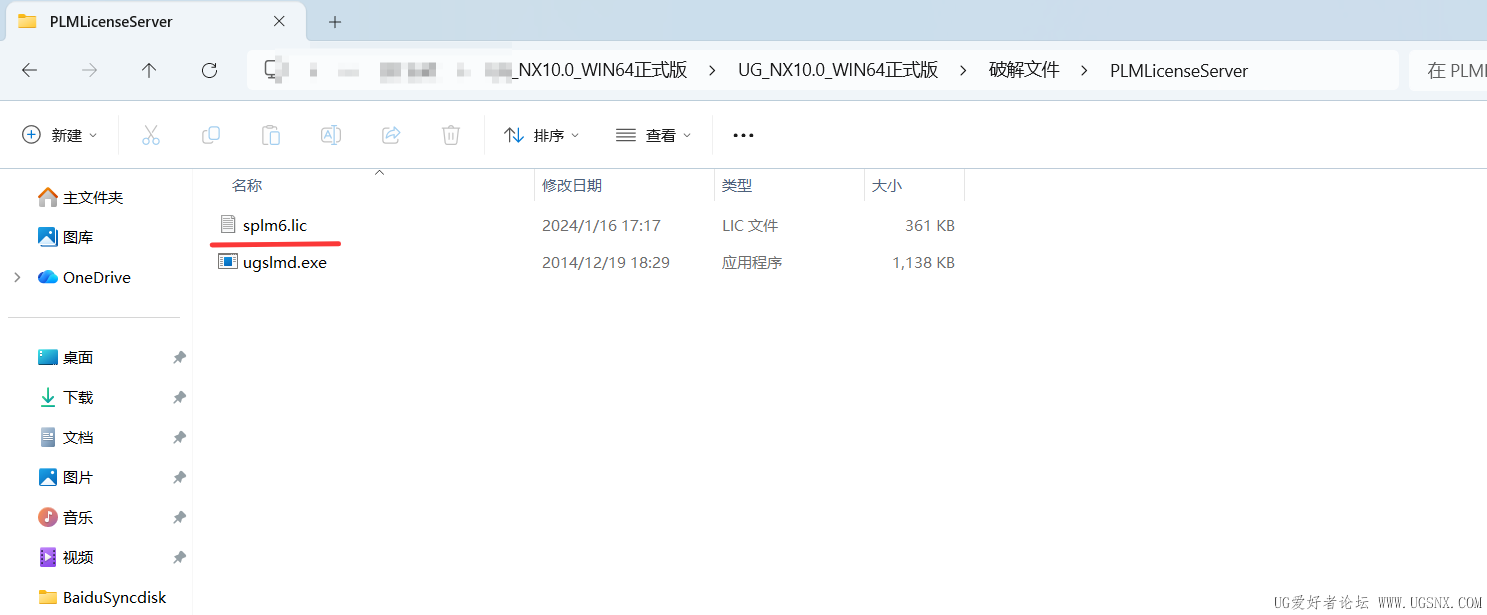Open 图库 (Gallery) in sidebar
Screen dimensions: 1487x615
pyautogui.click(x=65, y=237)
